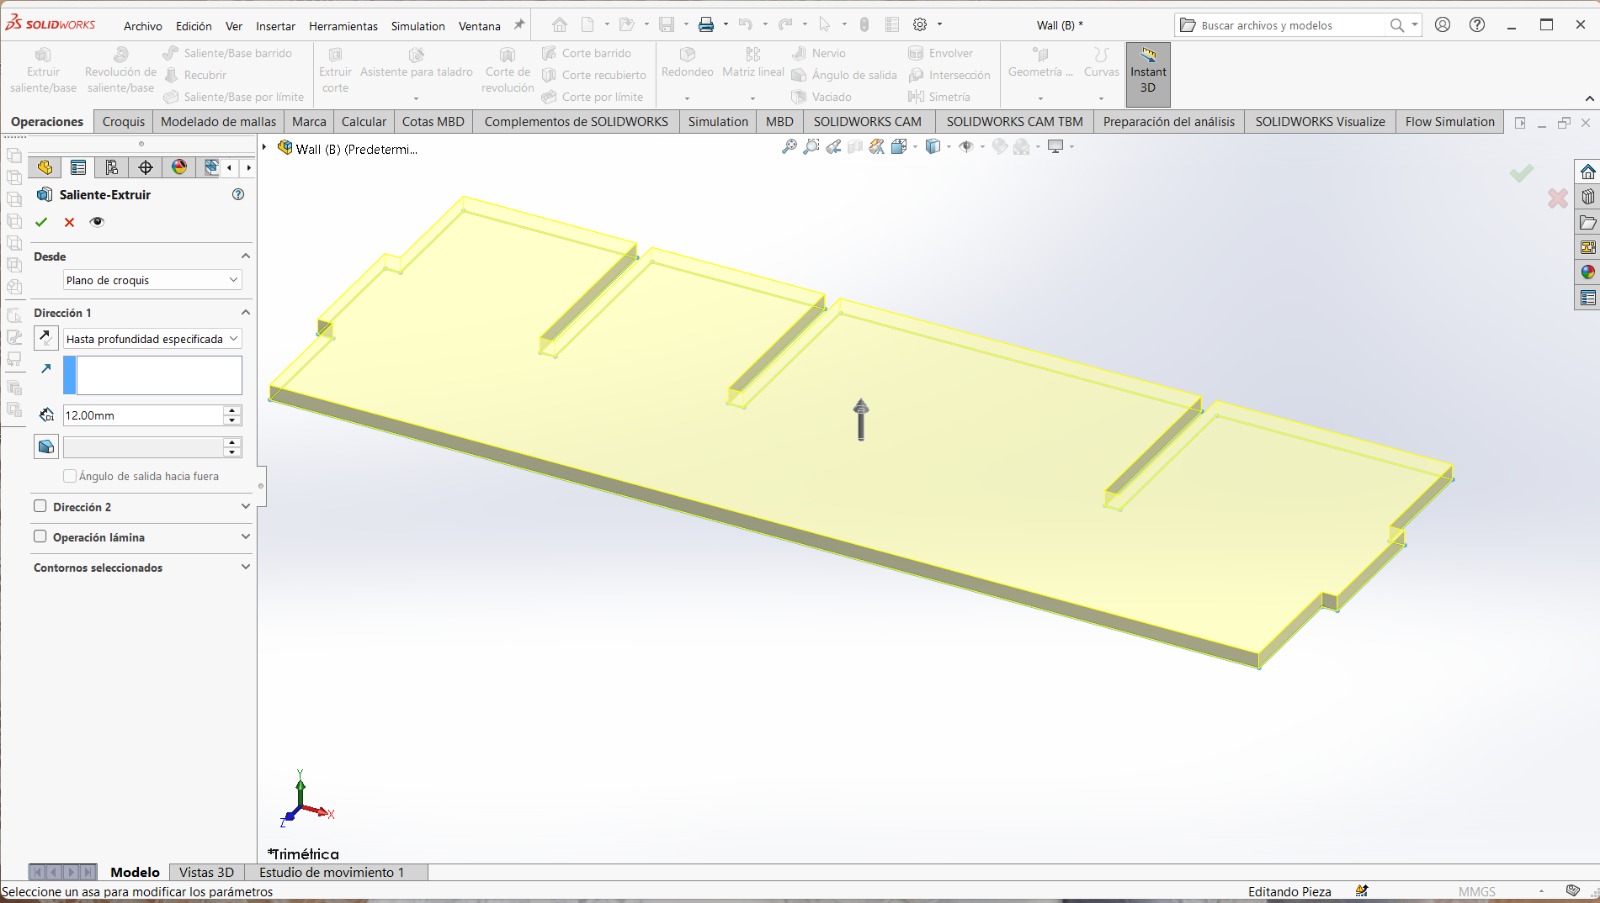Toggle Instant 3D mode
Viewport: 1600px width, 903px height.
pyautogui.click(x=1148, y=75)
